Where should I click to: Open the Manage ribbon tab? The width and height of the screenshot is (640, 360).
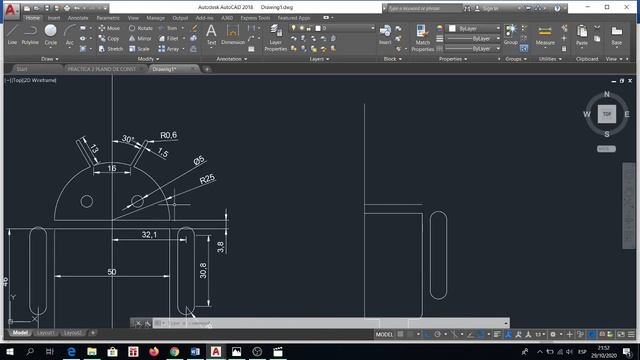pyautogui.click(x=156, y=18)
